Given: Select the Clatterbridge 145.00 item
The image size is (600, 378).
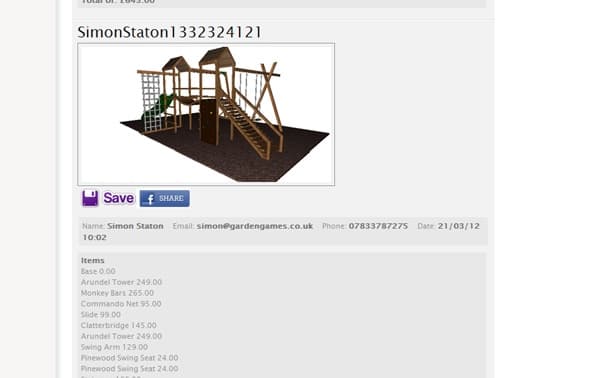Looking at the screenshot, I should tap(119, 325).
